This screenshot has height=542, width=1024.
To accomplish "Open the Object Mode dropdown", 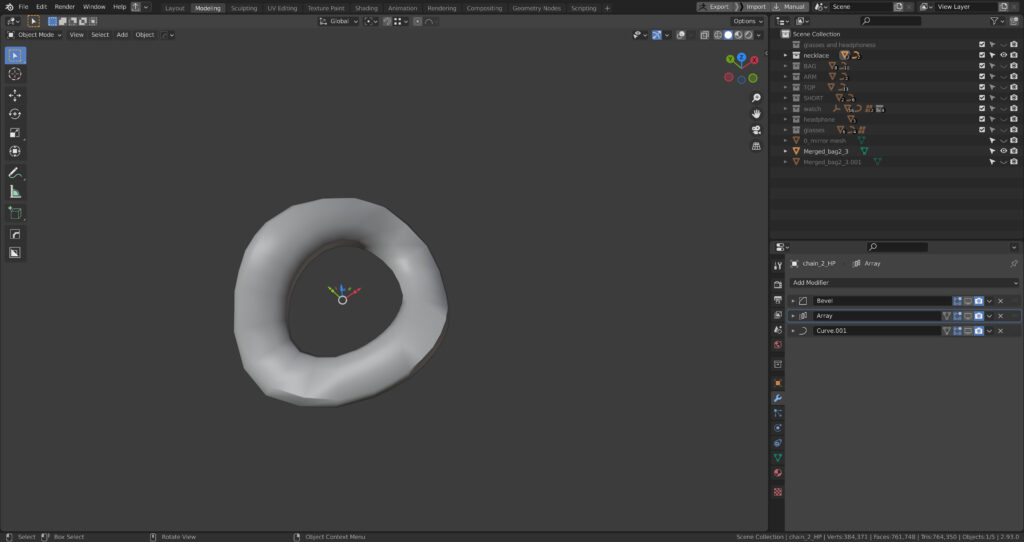I will [x=34, y=35].
